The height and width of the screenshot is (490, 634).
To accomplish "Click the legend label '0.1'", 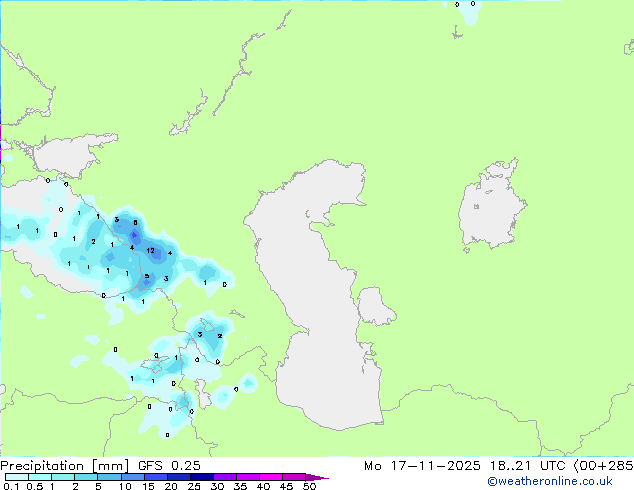I will 11,486.
